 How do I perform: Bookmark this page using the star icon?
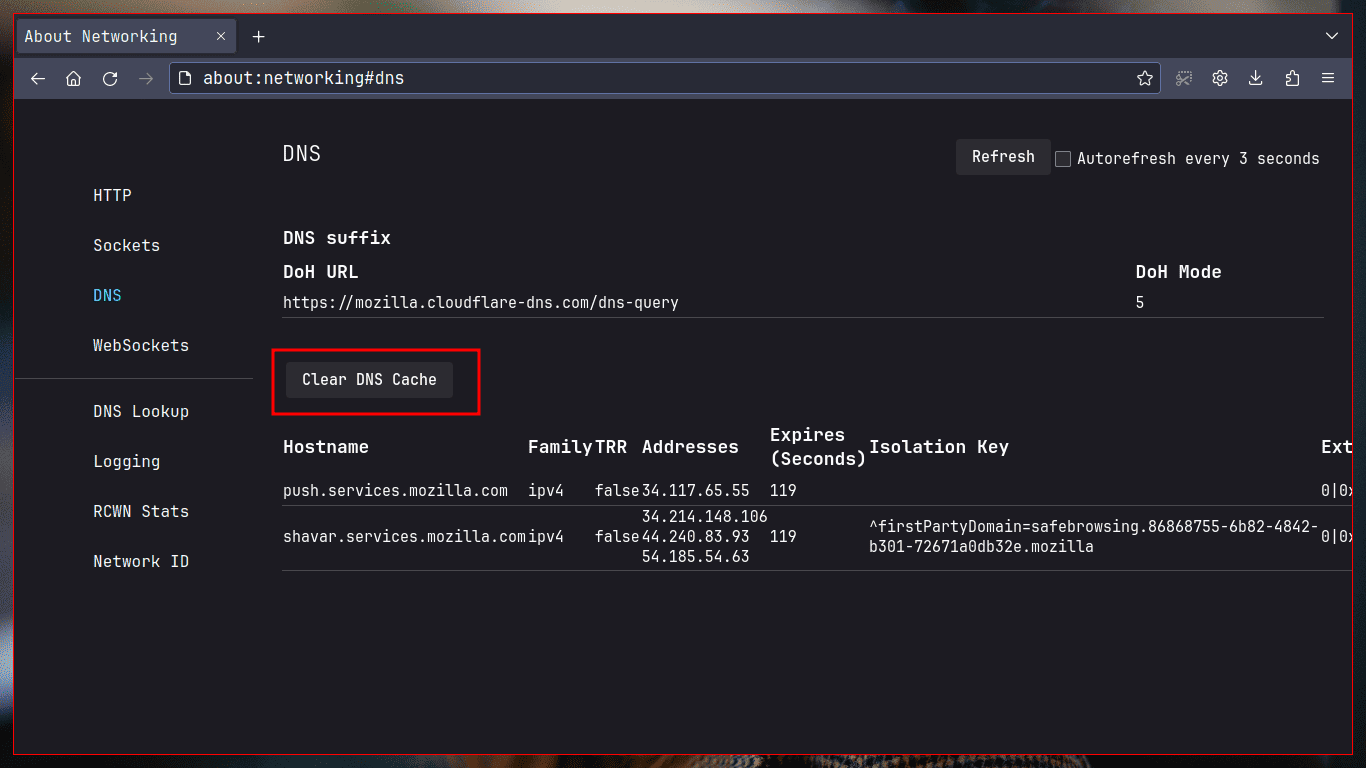tap(1144, 77)
